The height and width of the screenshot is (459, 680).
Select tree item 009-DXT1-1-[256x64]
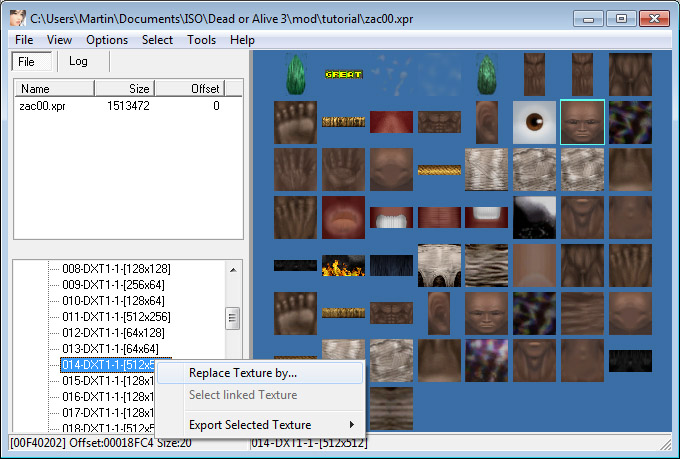click(113, 285)
